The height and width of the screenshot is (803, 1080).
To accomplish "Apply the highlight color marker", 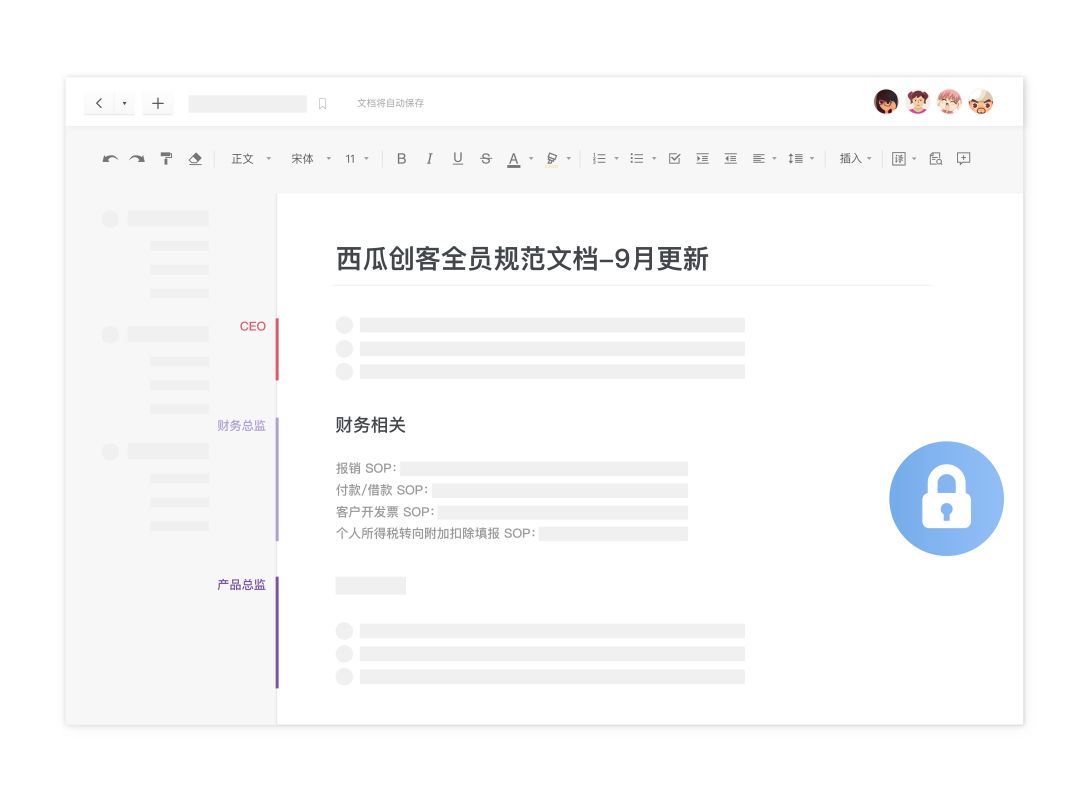I will pos(552,160).
